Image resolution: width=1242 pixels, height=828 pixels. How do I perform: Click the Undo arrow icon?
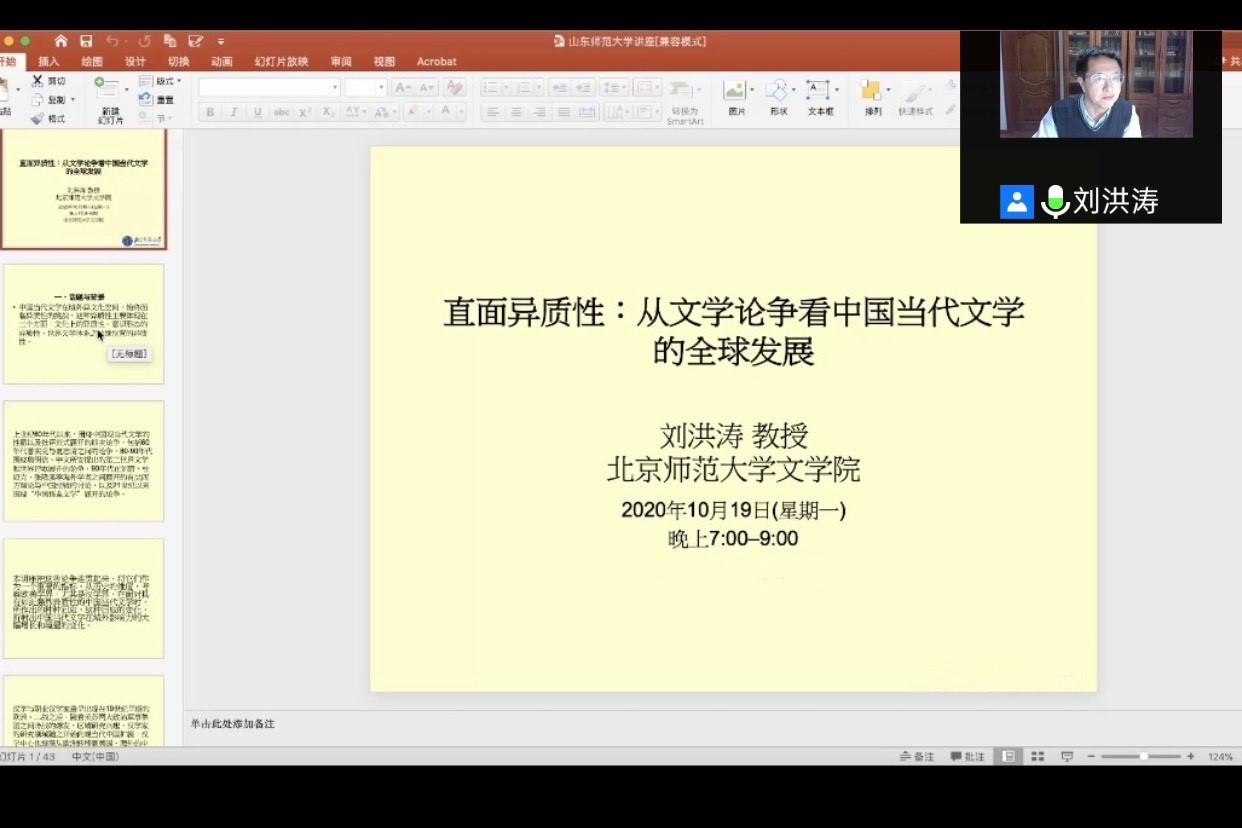(x=112, y=41)
